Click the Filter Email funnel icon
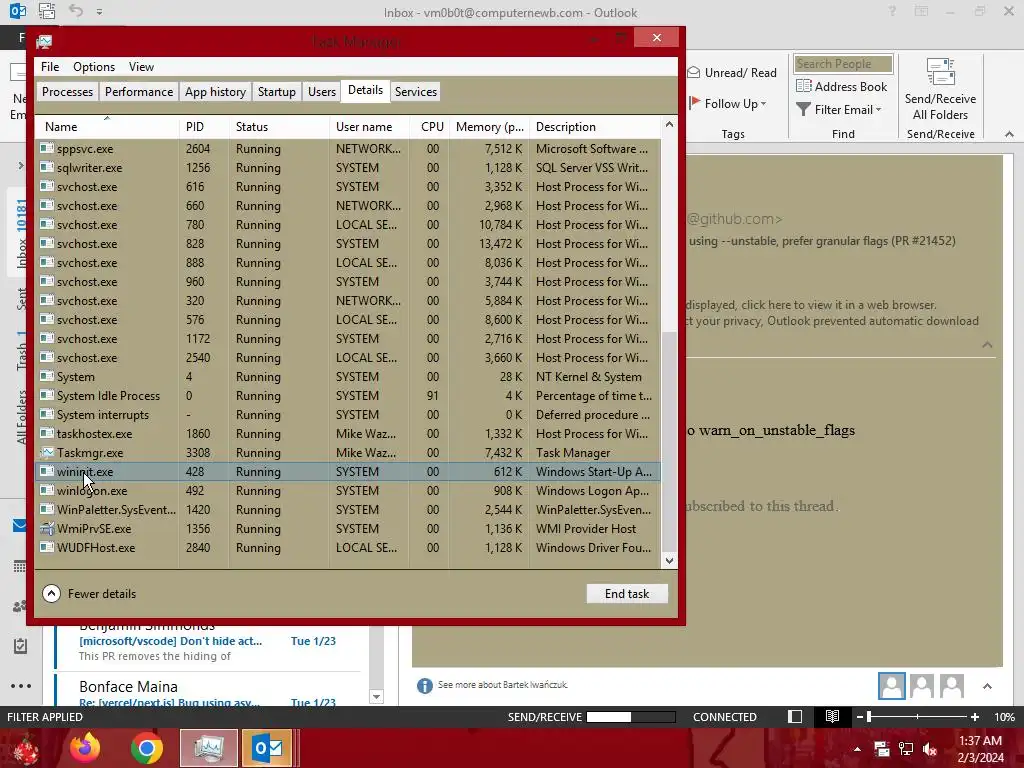Image resolution: width=1024 pixels, height=768 pixels. coord(803,110)
